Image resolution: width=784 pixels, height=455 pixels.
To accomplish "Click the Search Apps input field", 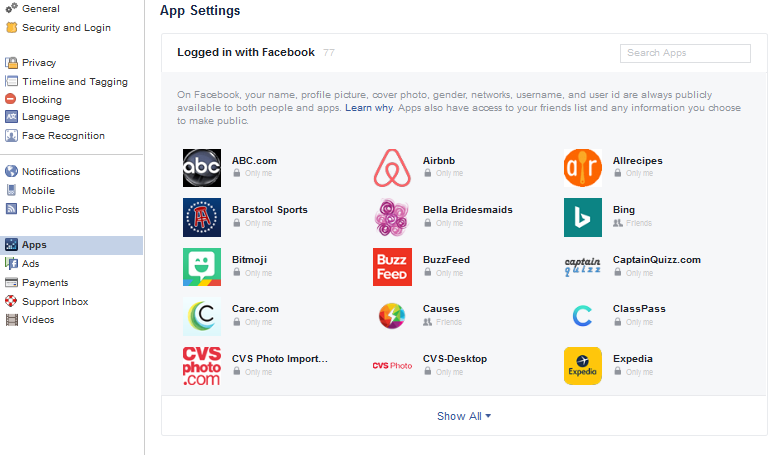I will tap(685, 53).
